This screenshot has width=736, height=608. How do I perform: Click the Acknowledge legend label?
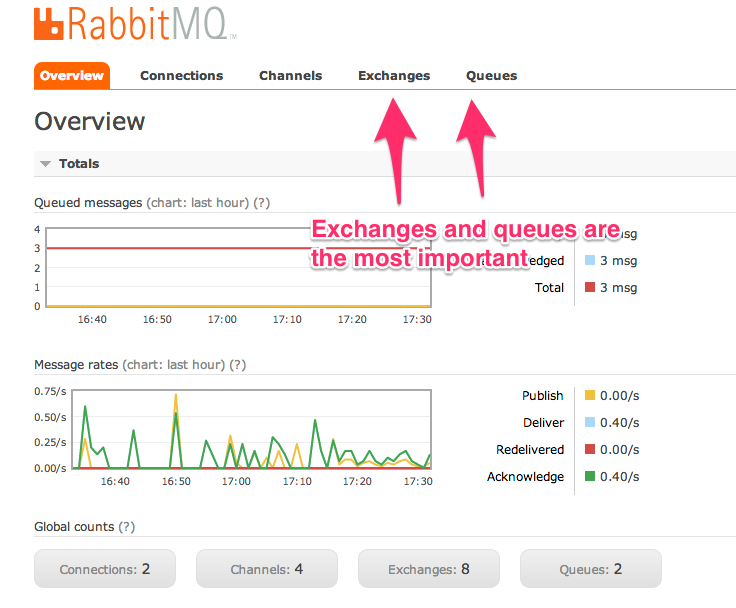[525, 477]
